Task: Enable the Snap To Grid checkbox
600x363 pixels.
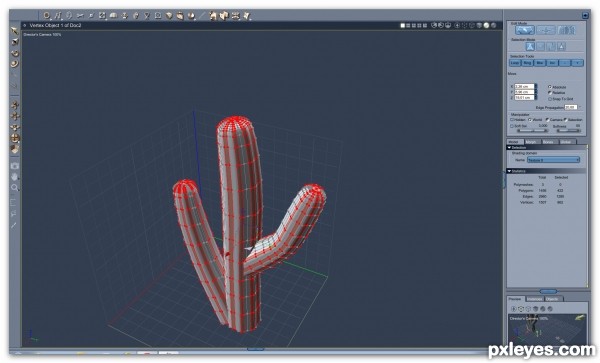Action: tap(550, 99)
